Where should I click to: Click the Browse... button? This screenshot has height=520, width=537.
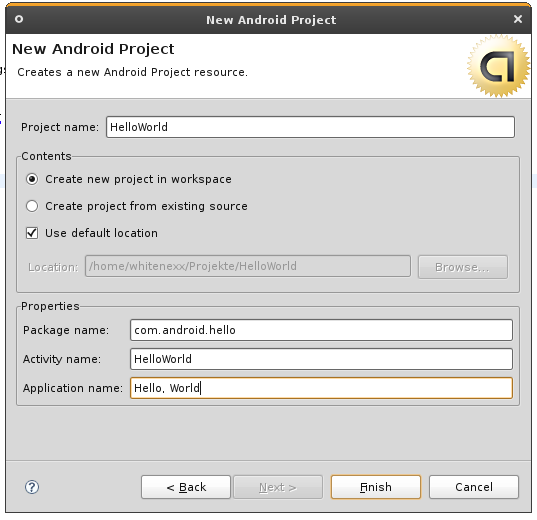click(463, 267)
